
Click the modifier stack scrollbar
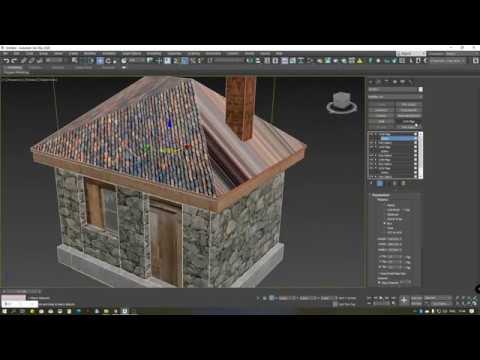421,155
